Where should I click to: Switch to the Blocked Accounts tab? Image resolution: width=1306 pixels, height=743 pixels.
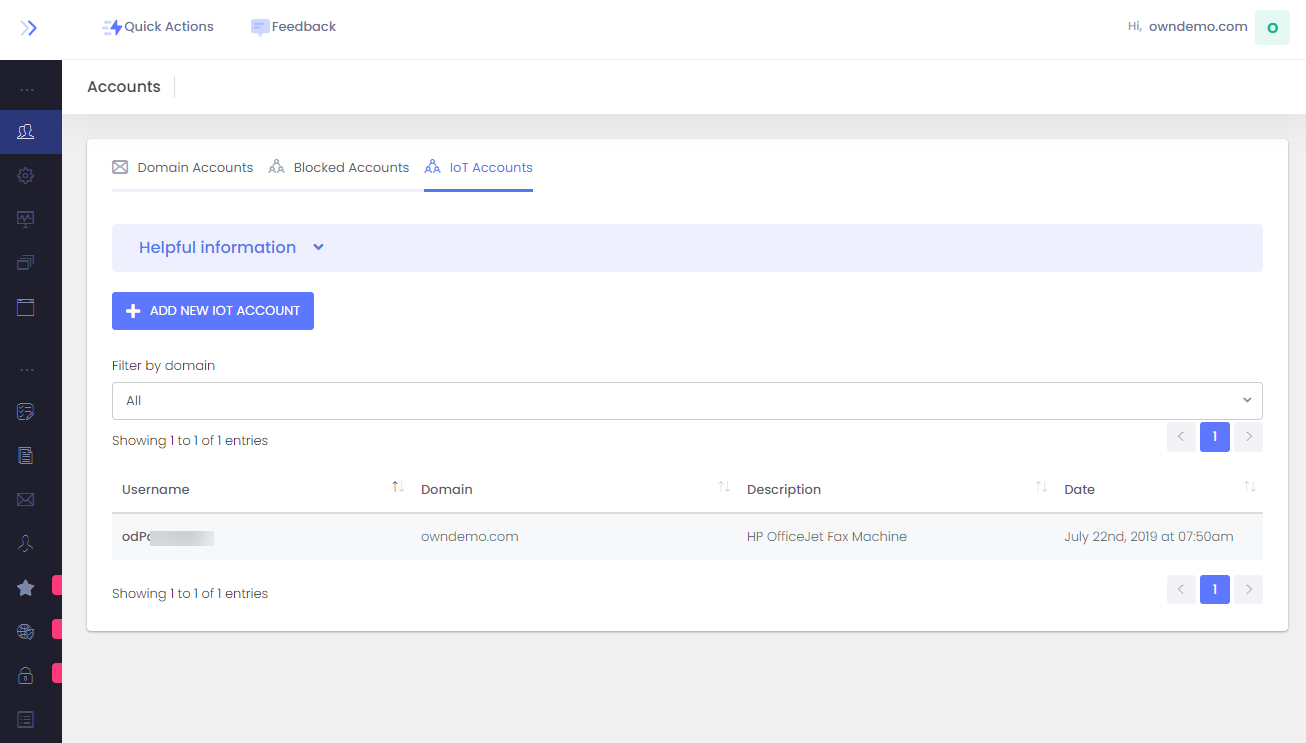click(339, 168)
